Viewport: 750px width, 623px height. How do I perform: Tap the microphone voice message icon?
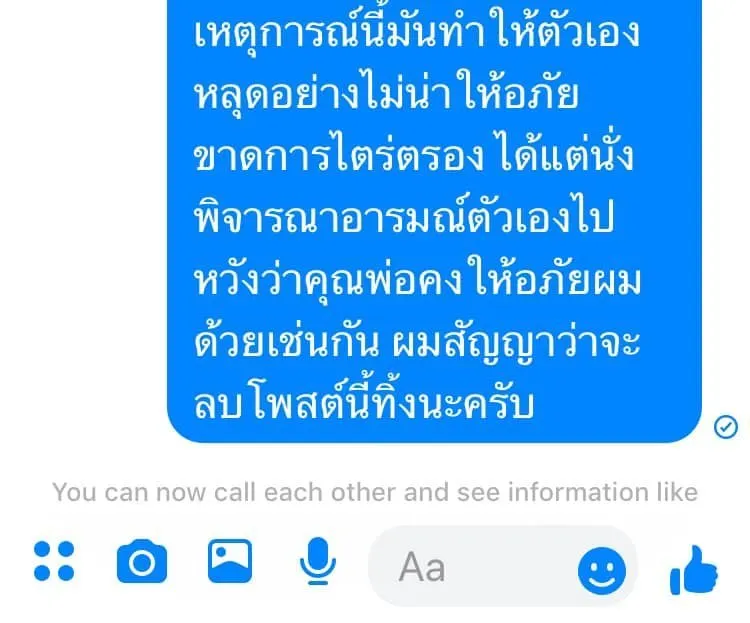click(318, 561)
